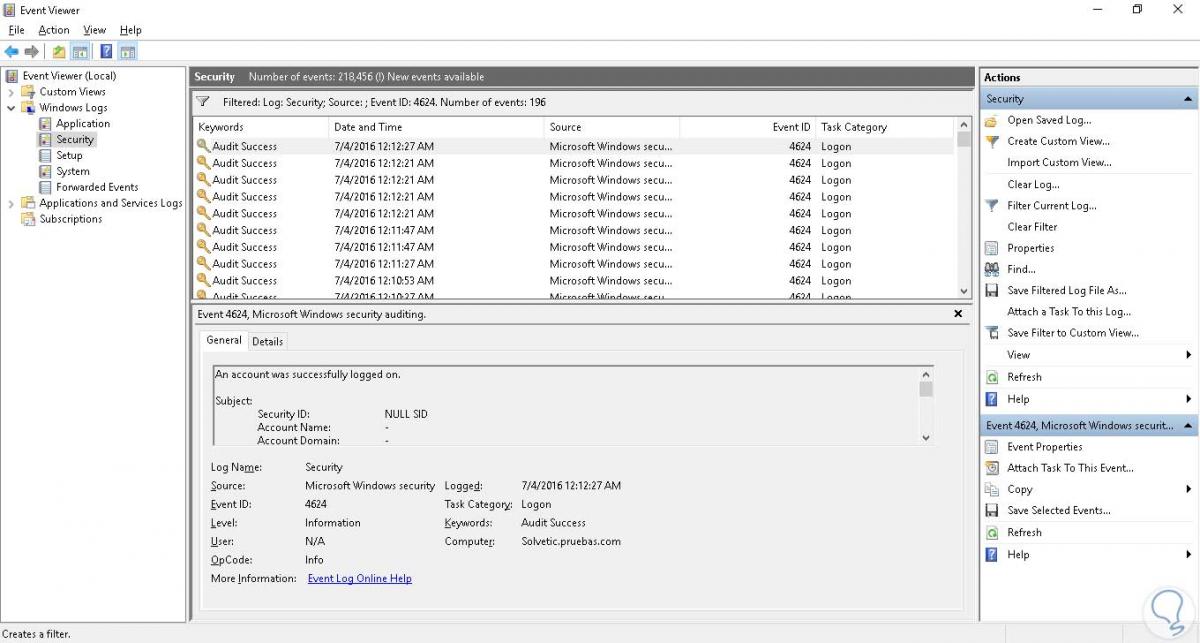The width and height of the screenshot is (1200, 643).
Task: Click the Up one level toolbar icon
Action: pos(59,52)
